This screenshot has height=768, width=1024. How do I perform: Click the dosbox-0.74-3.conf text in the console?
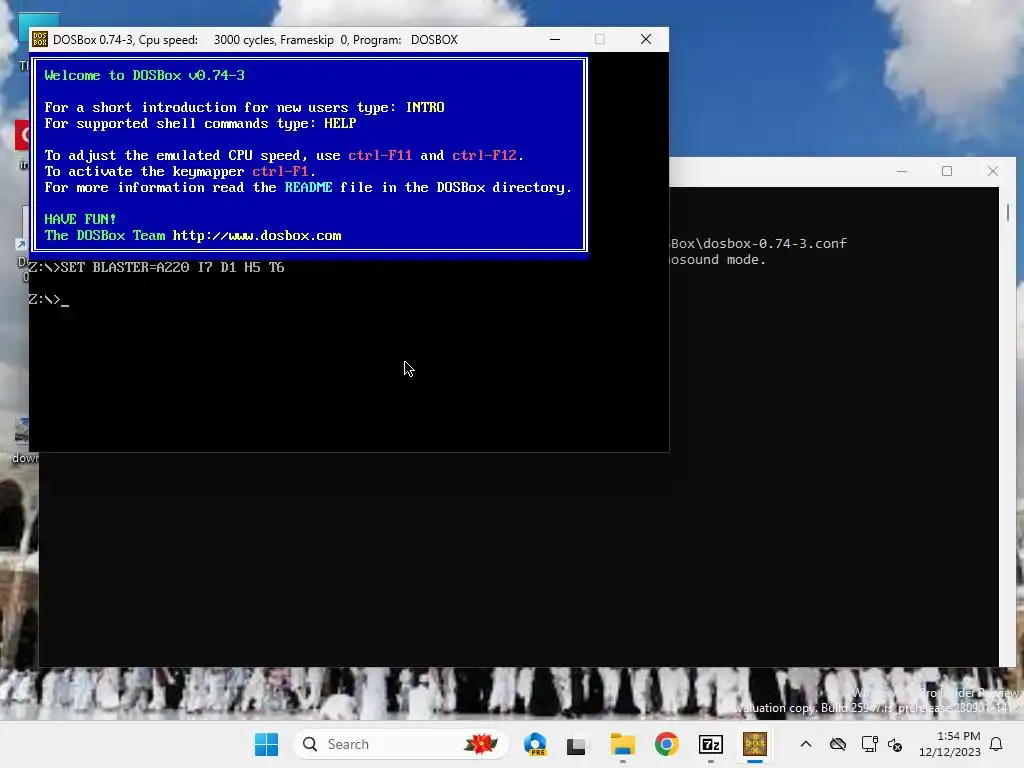point(775,244)
